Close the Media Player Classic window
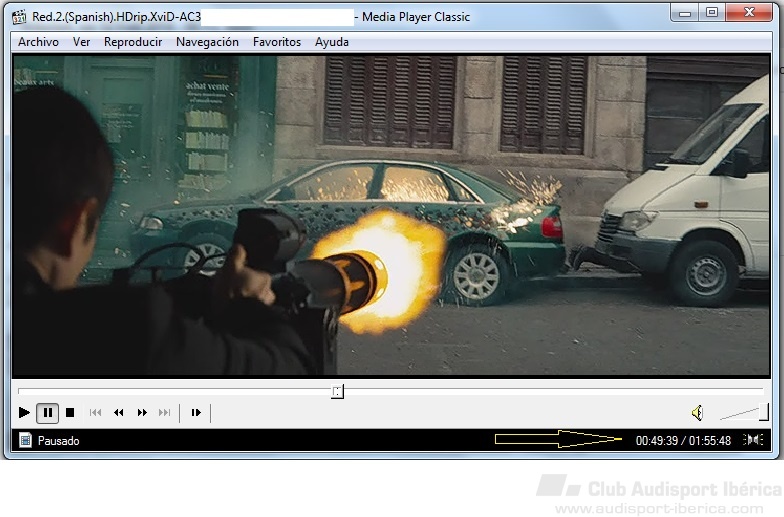Screen dimensions: 784x517 tap(749, 12)
